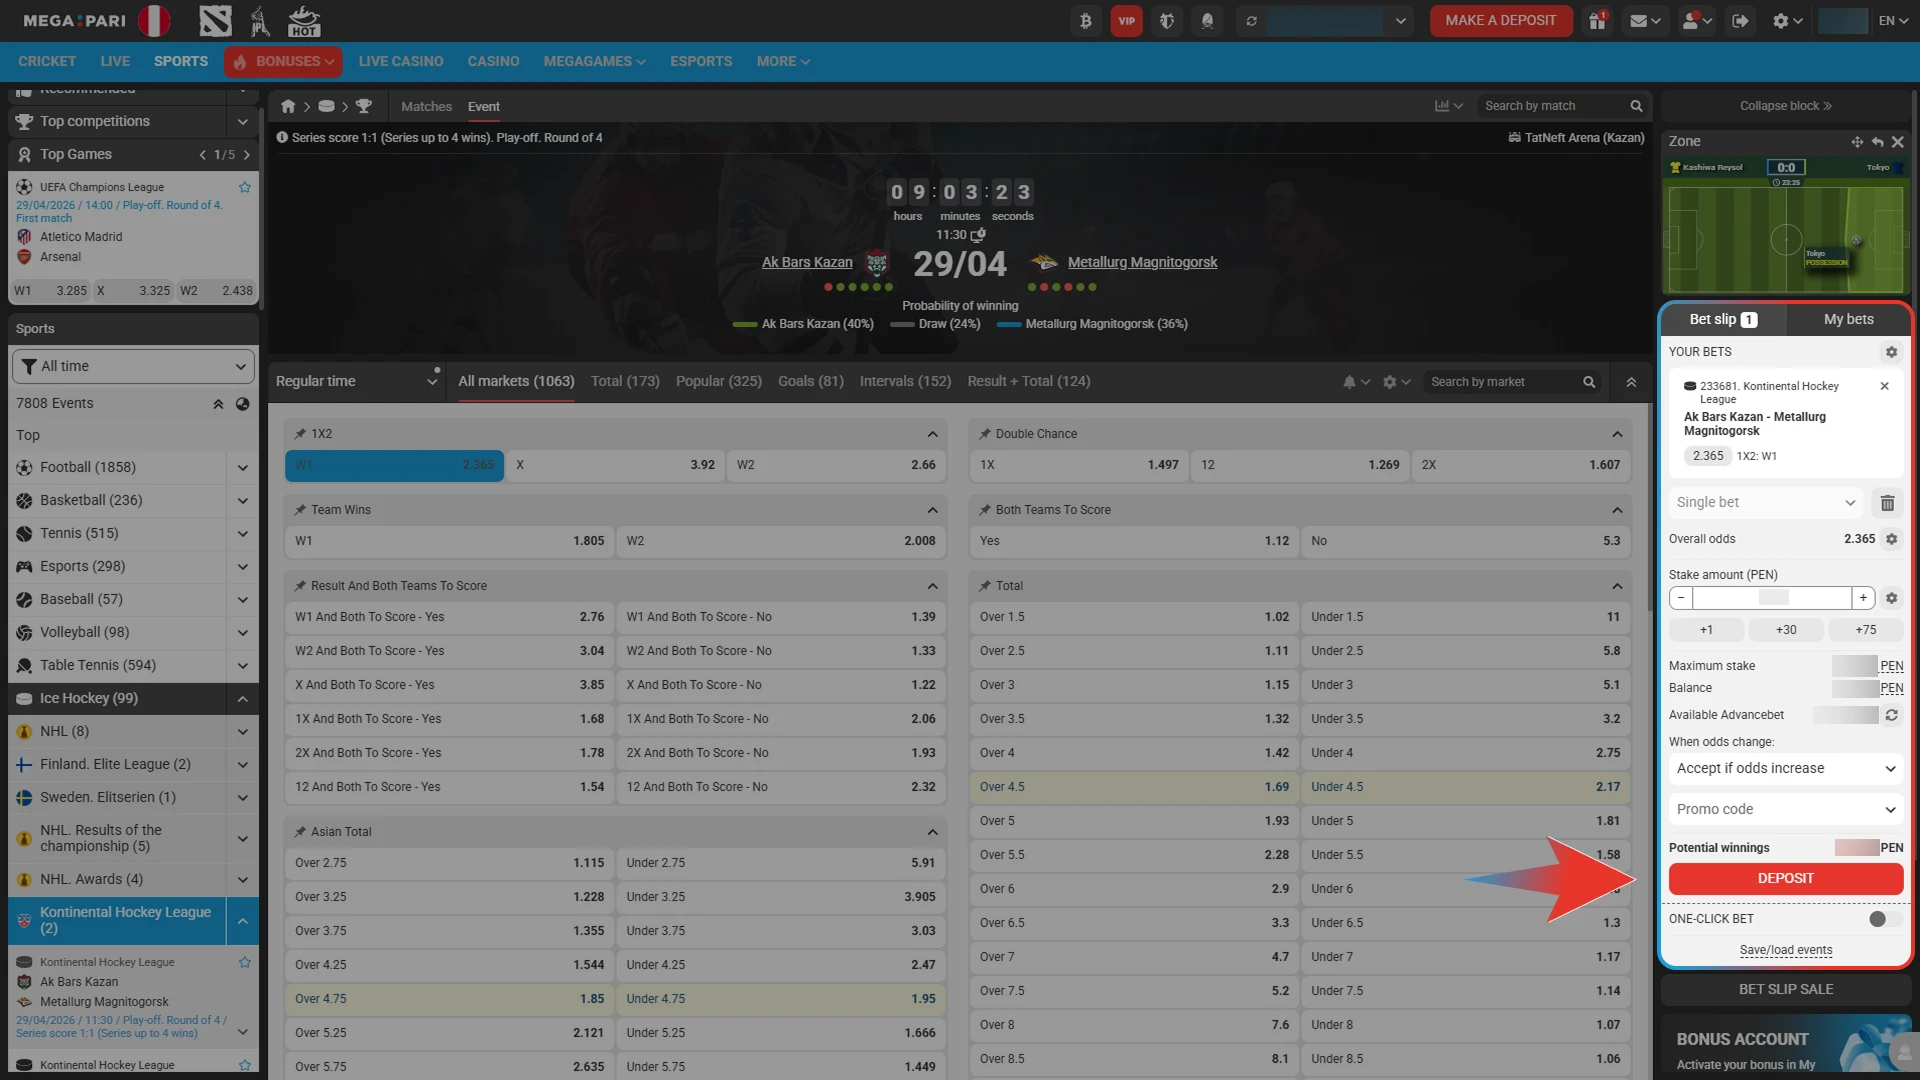
Task: Add +30 to stake amount
Action: (x=1785, y=630)
